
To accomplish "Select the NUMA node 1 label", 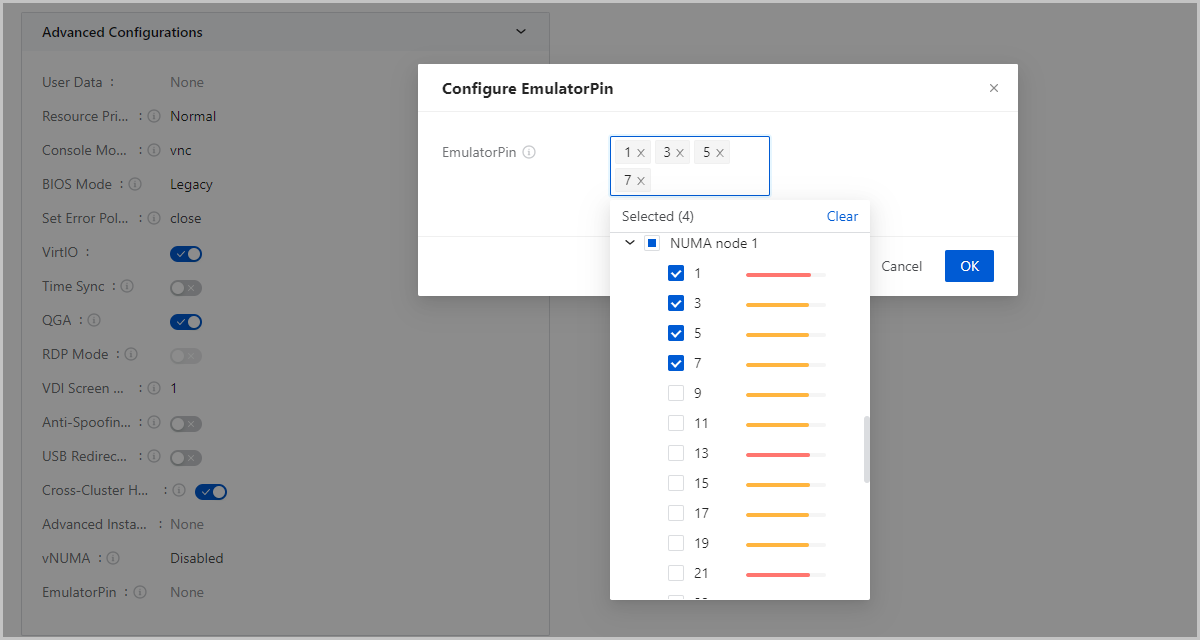I will tap(714, 243).
